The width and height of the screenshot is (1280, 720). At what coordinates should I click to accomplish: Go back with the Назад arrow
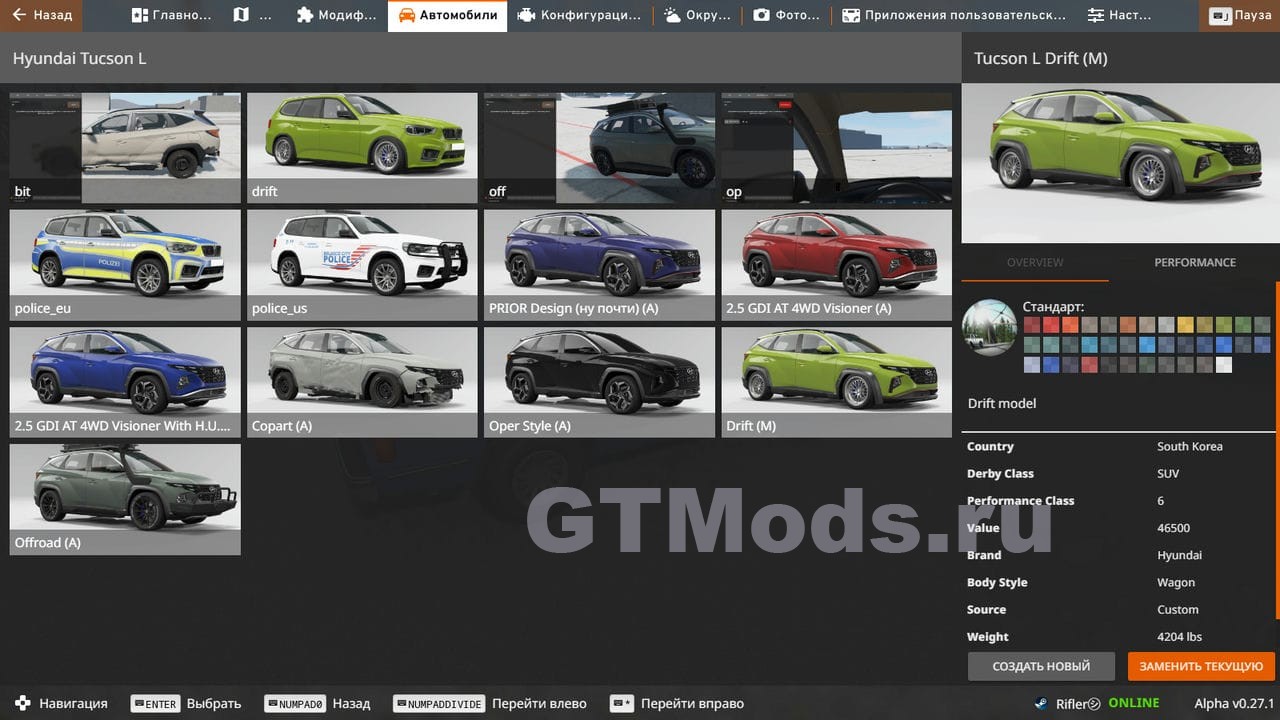tap(42, 16)
